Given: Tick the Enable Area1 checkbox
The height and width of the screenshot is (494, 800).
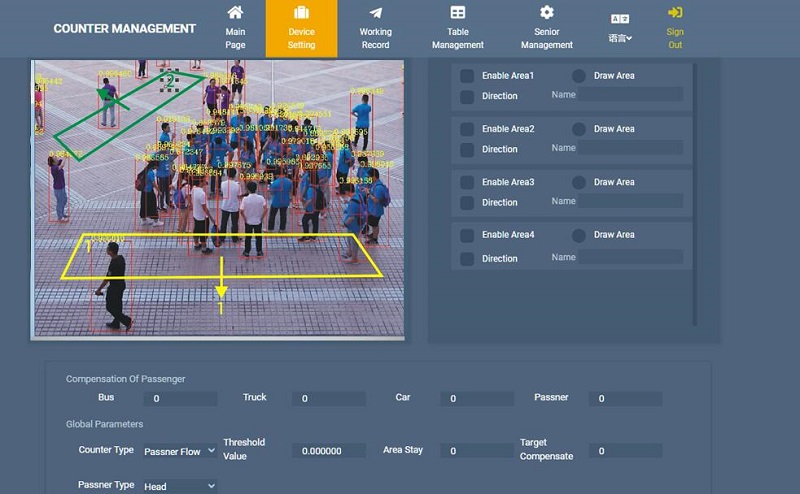Looking at the screenshot, I should (x=467, y=76).
